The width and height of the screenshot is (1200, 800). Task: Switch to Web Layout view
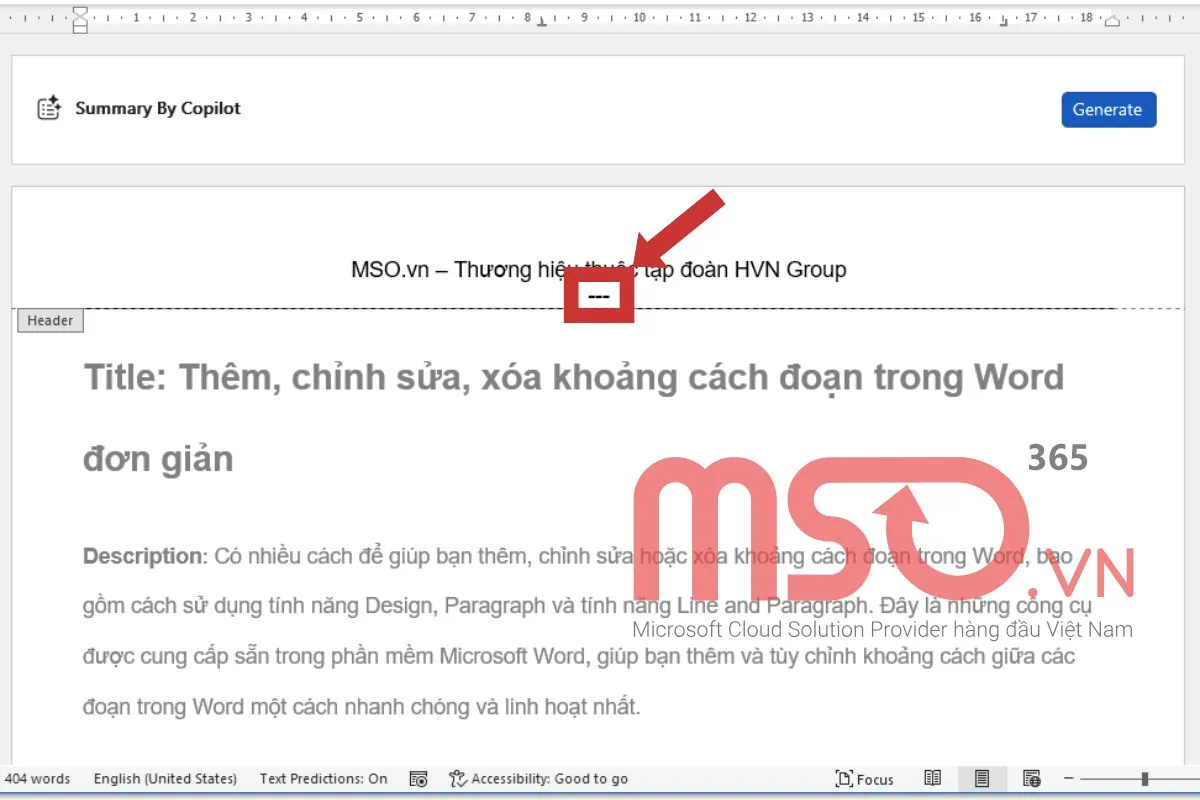tap(1031, 779)
